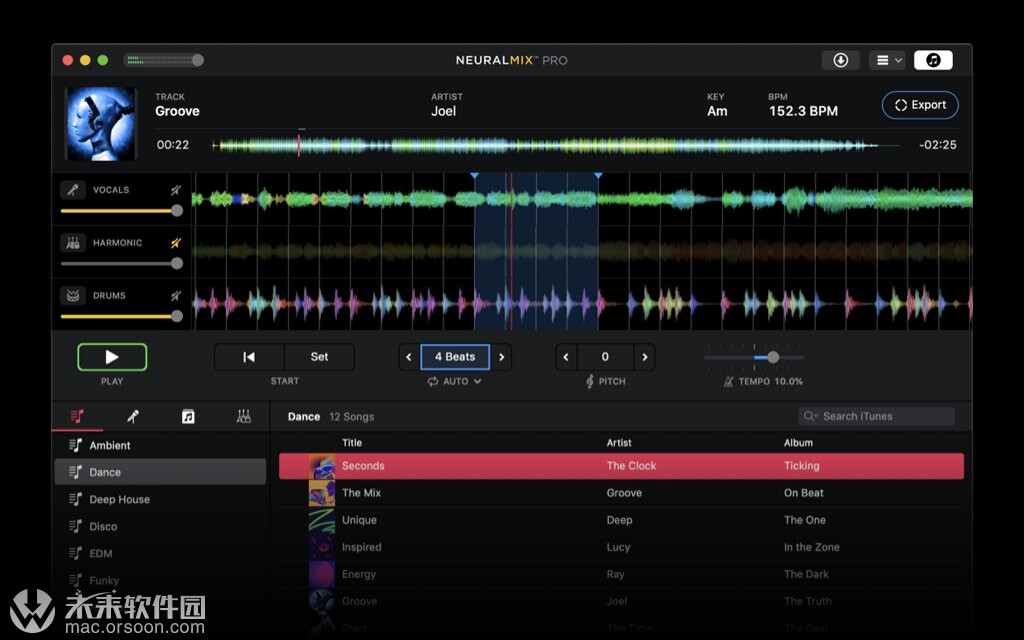Jump to start with skip-back icon

249,357
